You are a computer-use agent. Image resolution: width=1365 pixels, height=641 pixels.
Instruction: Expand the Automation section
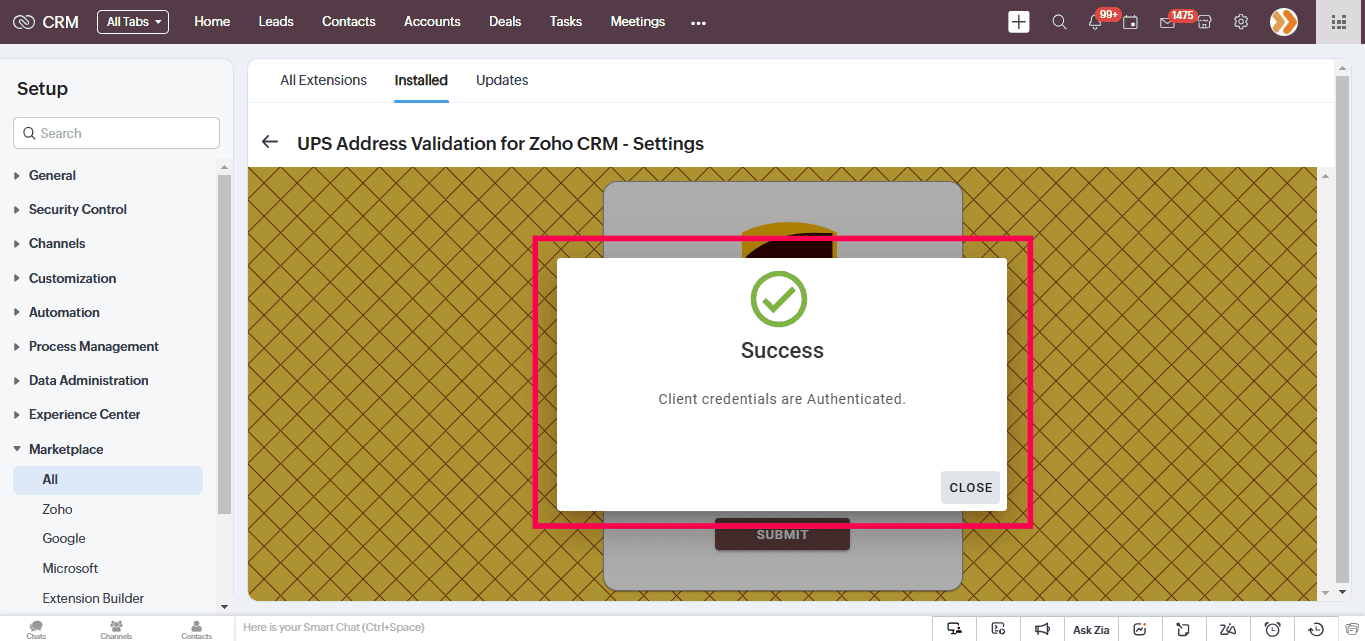[x=64, y=312]
